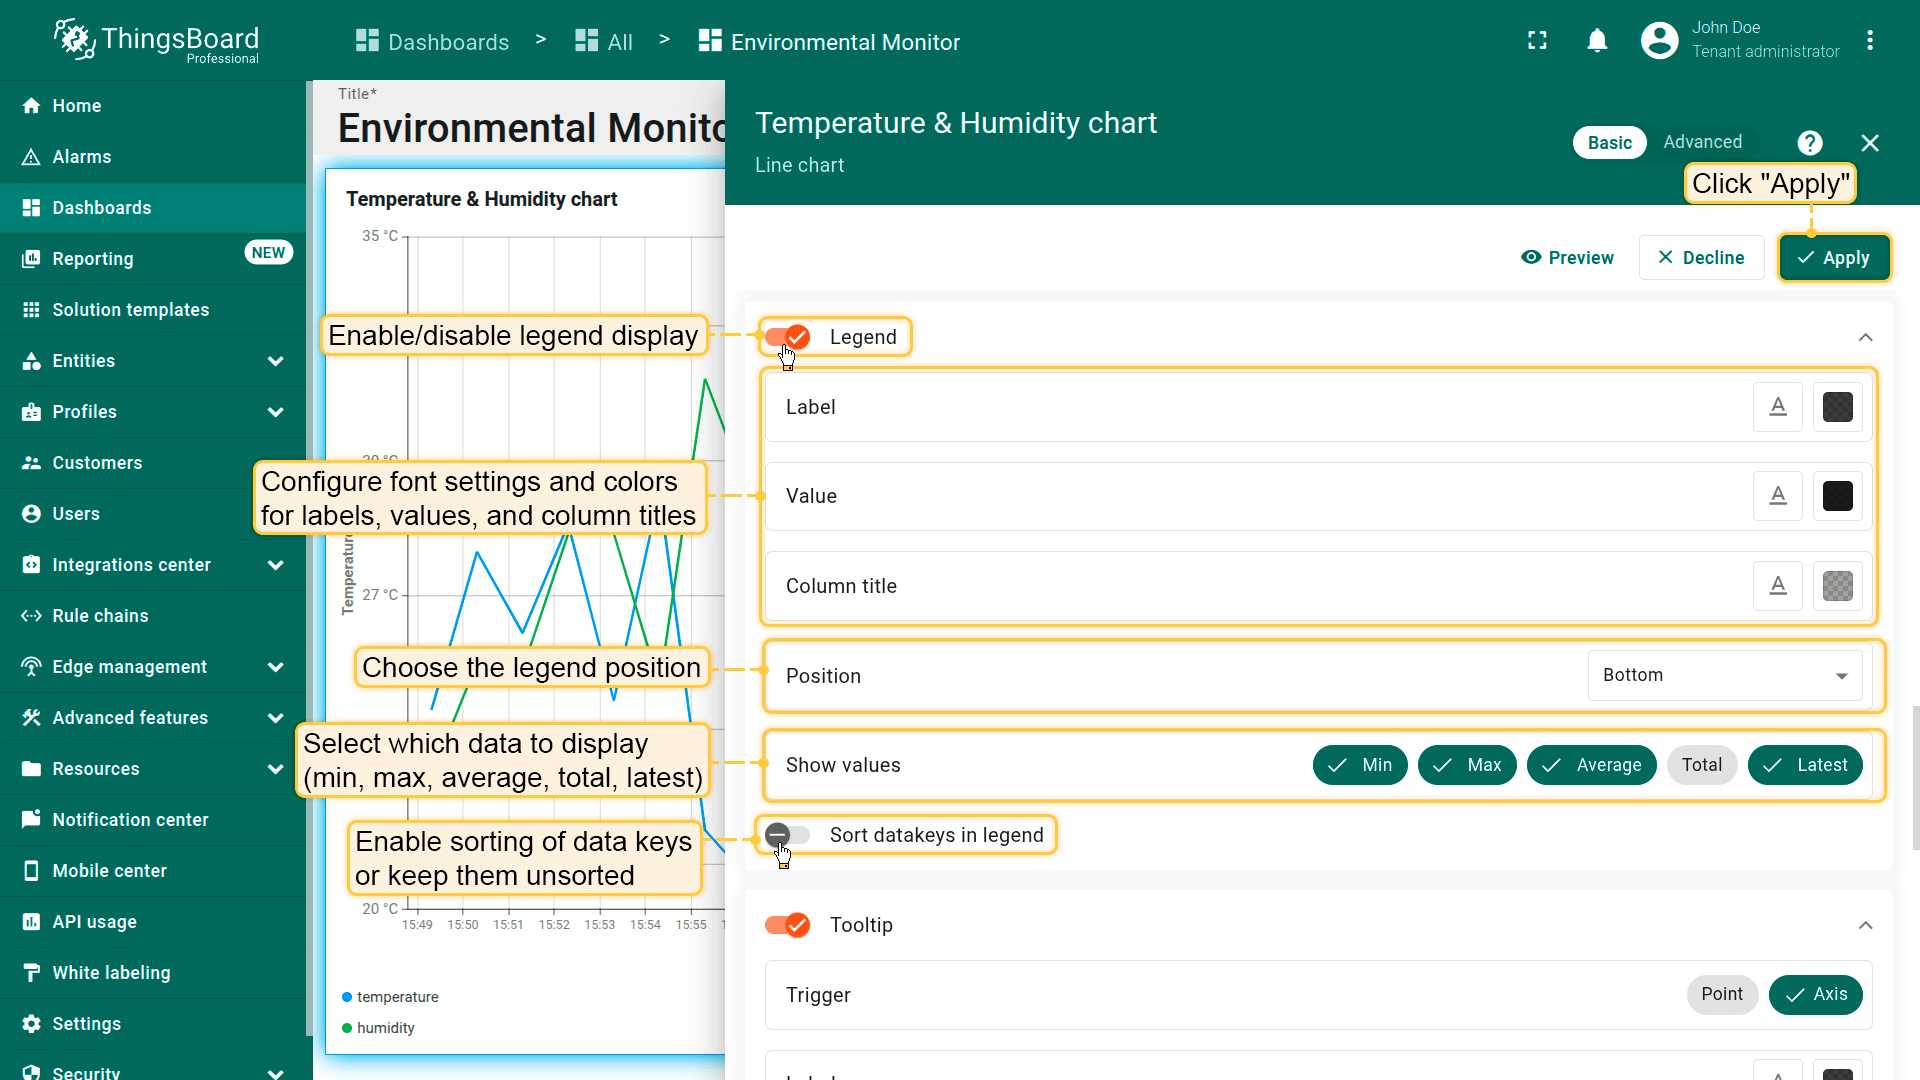Viewport: 1920px width, 1080px height.
Task: Click the Decline button
Action: click(x=1701, y=258)
